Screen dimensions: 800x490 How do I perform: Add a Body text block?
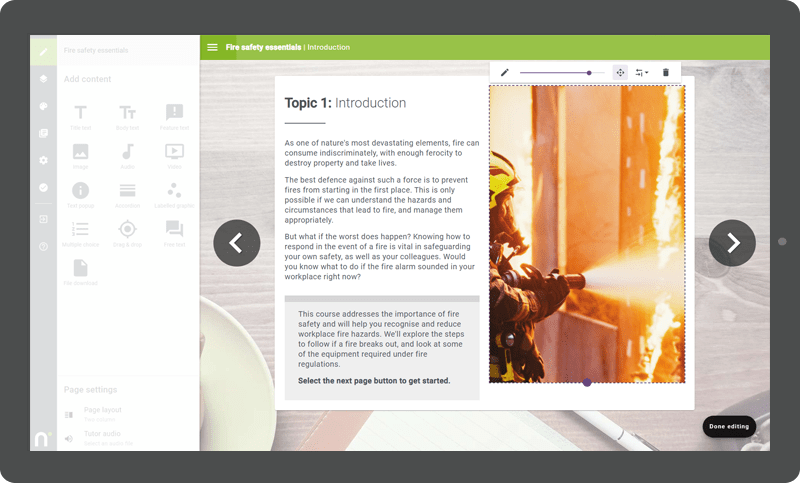click(127, 115)
